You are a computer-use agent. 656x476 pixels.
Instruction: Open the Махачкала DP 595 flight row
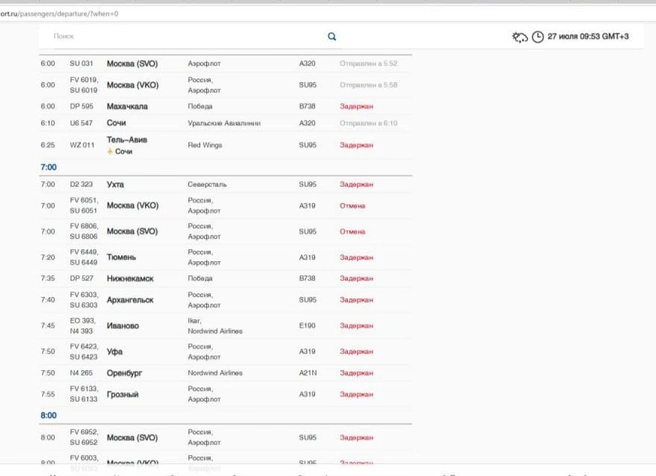[x=226, y=106]
